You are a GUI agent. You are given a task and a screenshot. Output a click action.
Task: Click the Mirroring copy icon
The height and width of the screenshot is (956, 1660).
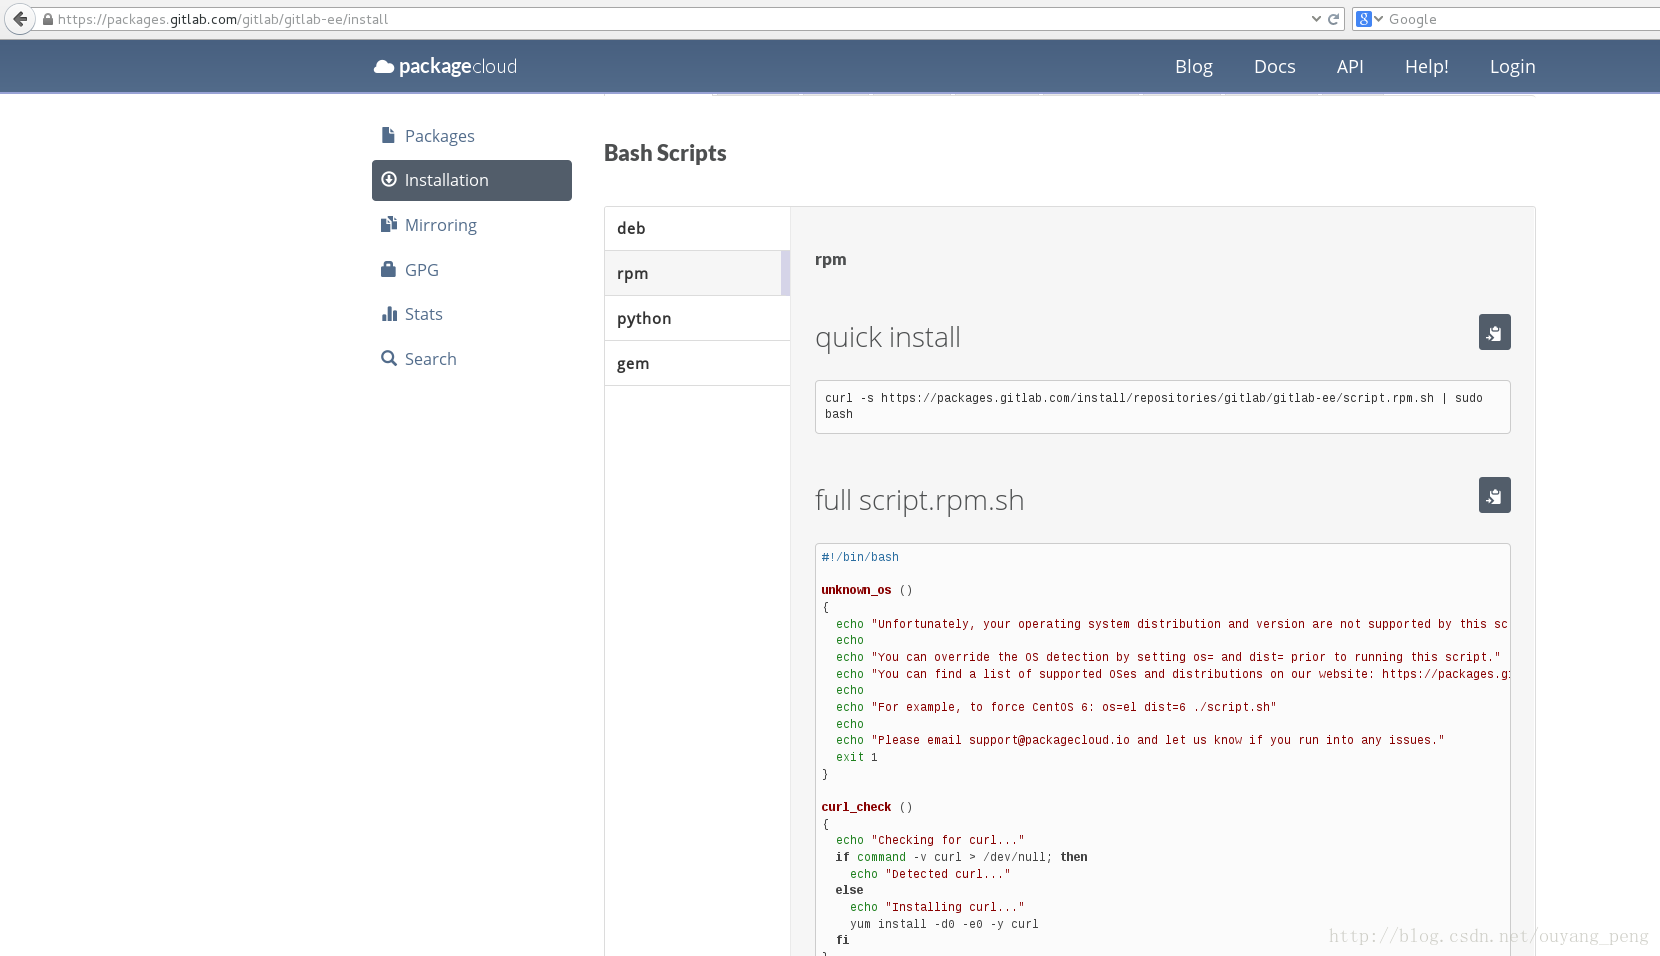(x=389, y=225)
